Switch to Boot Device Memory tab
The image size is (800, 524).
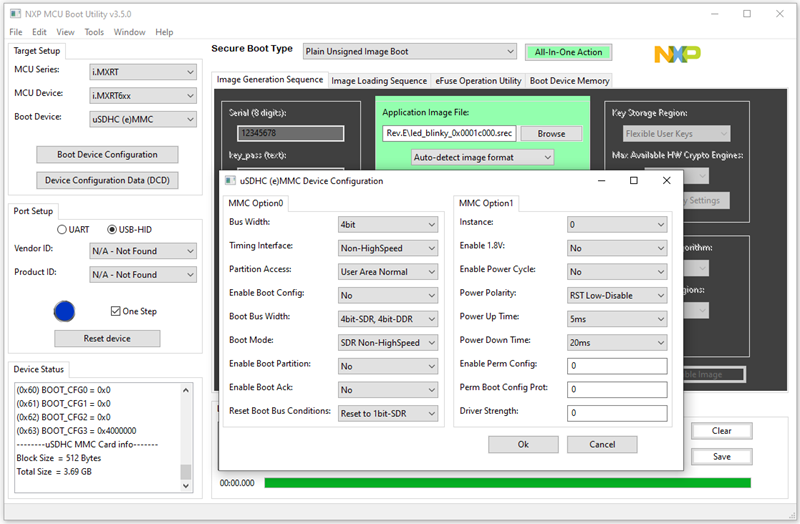pos(569,81)
